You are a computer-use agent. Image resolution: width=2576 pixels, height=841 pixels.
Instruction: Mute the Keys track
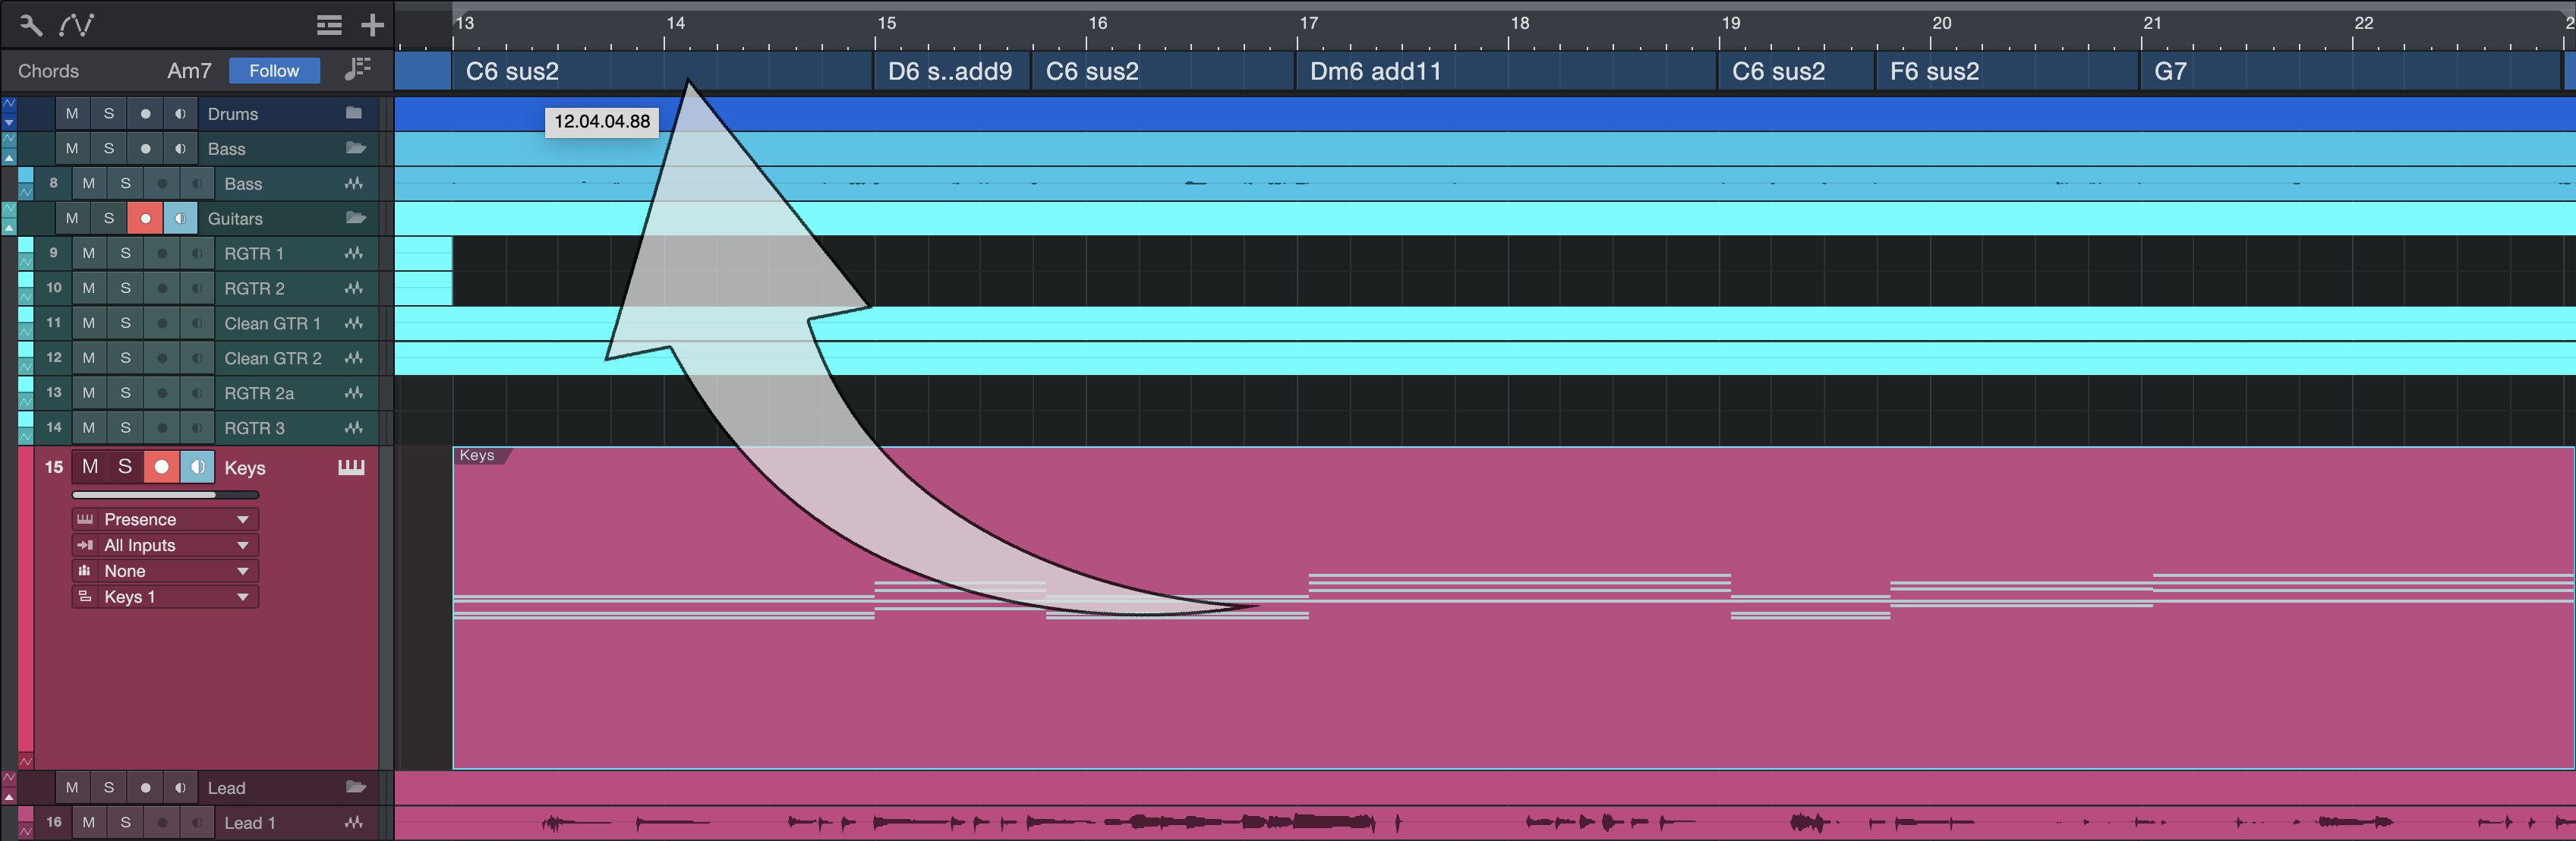point(90,467)
